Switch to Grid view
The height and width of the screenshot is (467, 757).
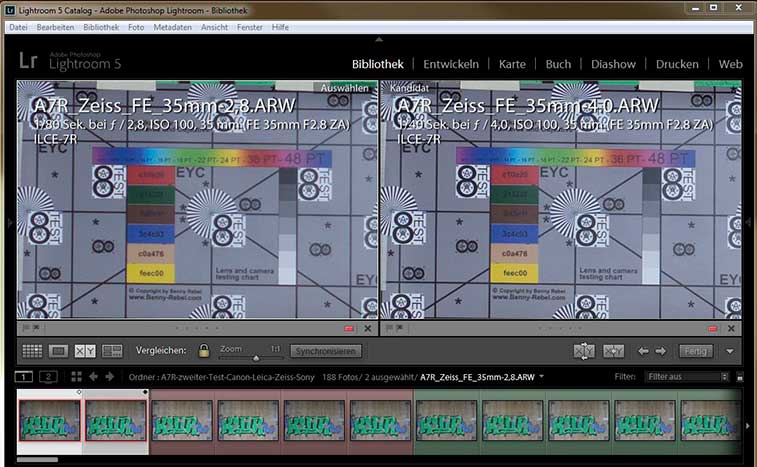pos(32,351)
